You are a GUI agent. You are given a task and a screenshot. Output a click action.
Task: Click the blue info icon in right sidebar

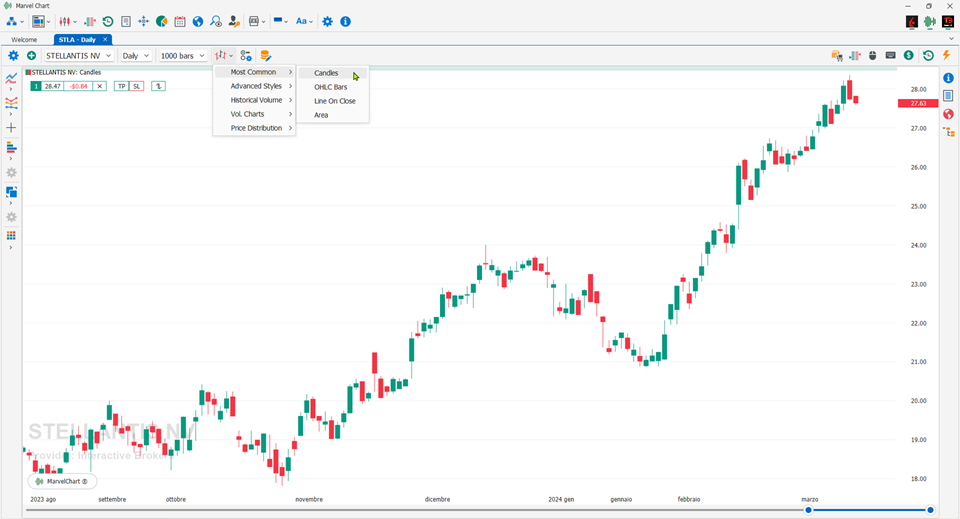tap(948, 78)
